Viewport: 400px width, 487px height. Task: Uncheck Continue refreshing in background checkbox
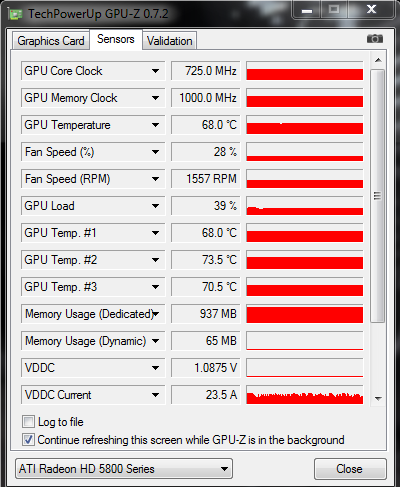point(28,440)
